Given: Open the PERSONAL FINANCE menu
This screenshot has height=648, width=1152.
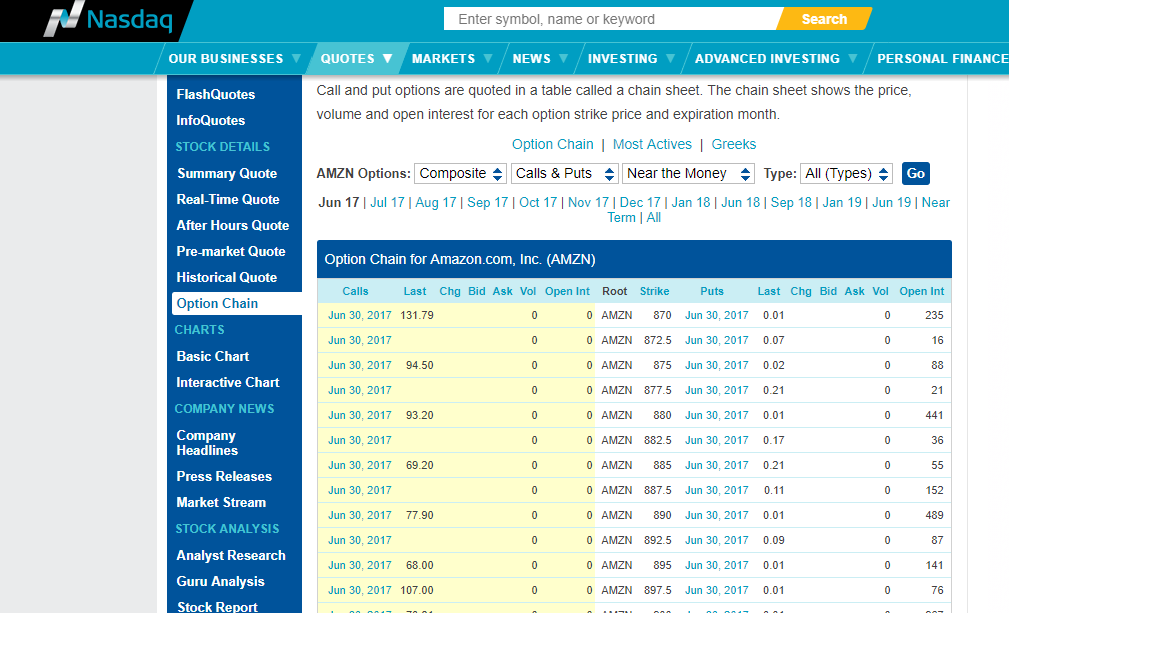Looking at the screenshot, I should point(943,59).
